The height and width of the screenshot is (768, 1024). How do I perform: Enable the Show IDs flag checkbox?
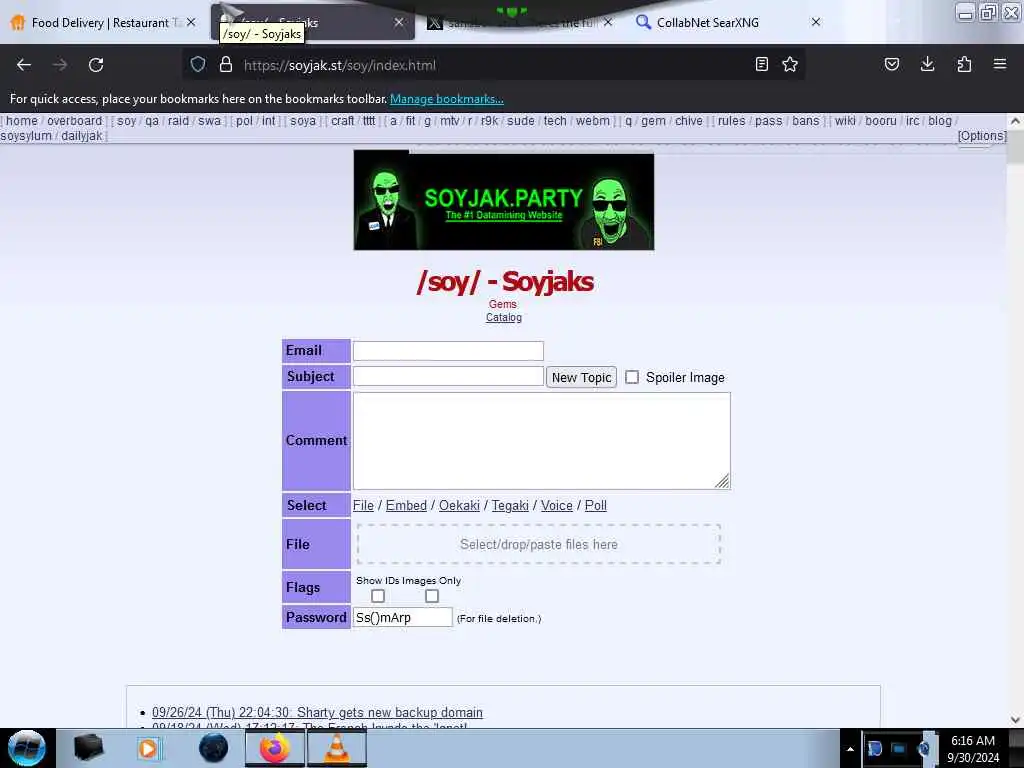click(377, 596)
